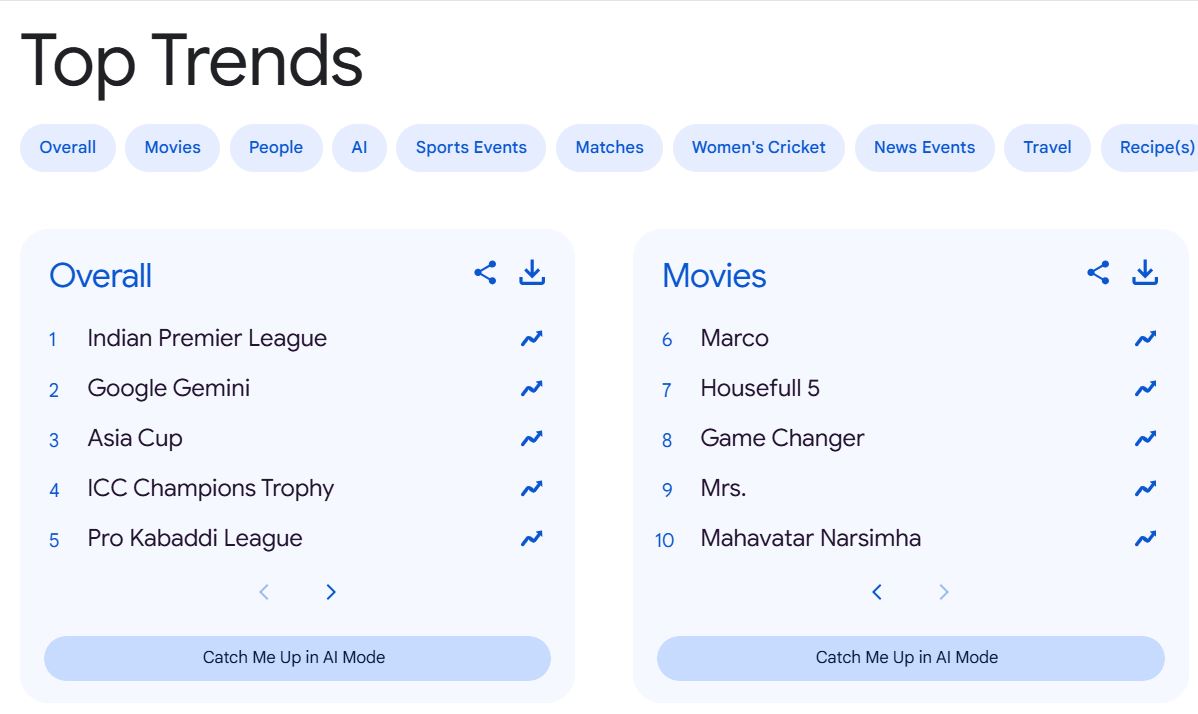Image resolution: width=1198 pixels, height=714 pixels.
Task: Go to next page of Overall list
Action: (x=331, y=592)
